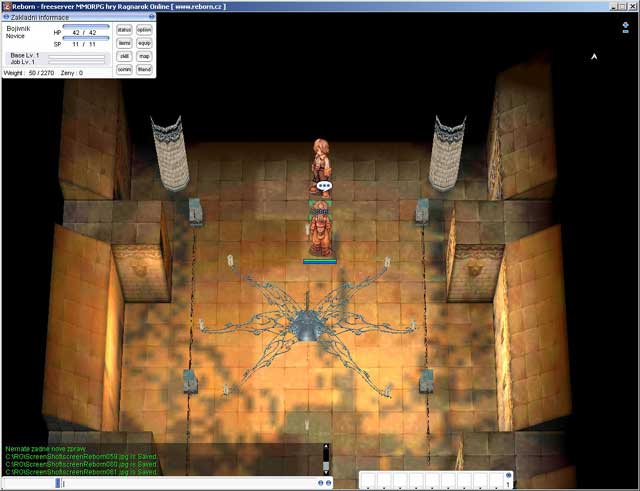Open the status window button
Viewport: 640px width, 491px height.
(124, 30)
